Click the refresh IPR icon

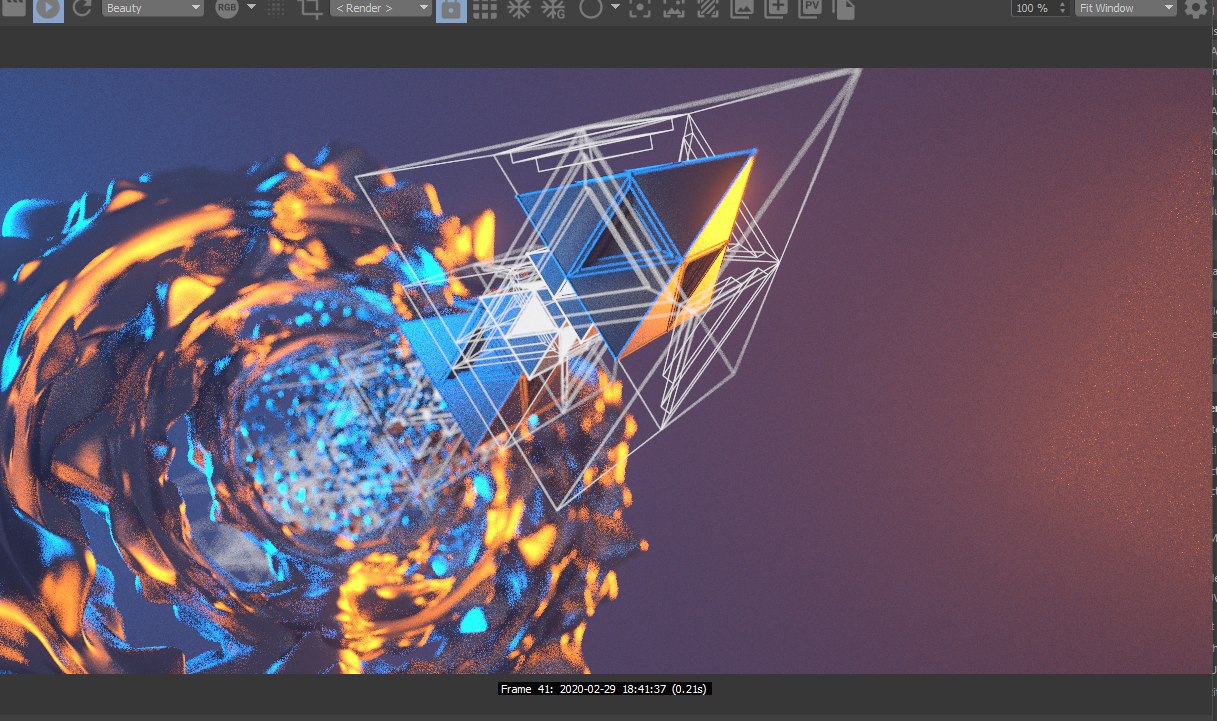coord(82,8)
